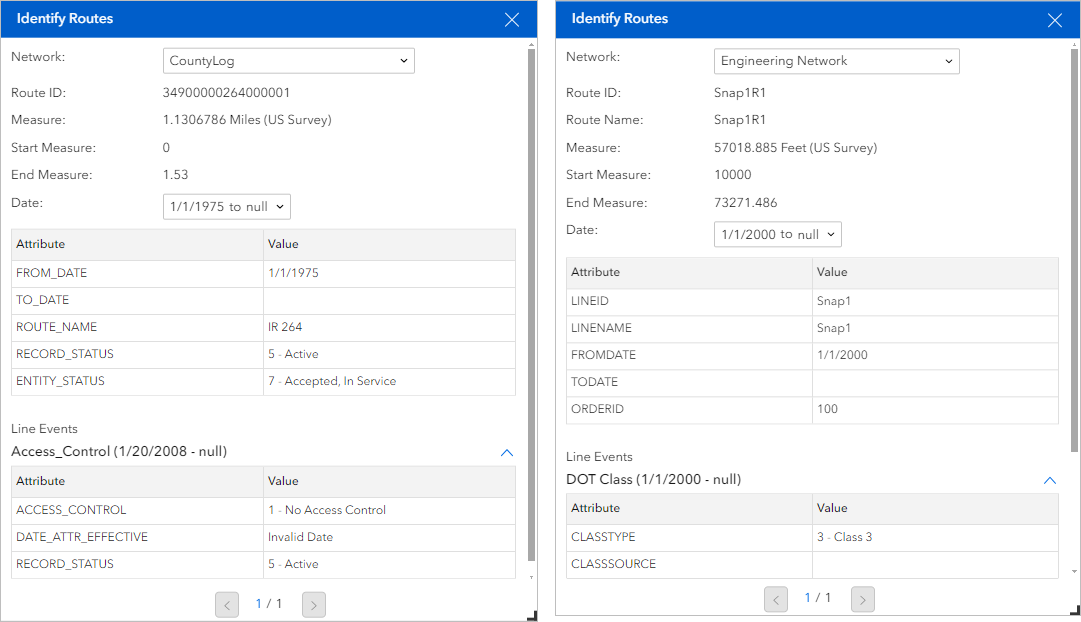The height and width of the screenshot is (622, 1081).
Task: Close the left Identify Routes panel
Action: [512, 19]
